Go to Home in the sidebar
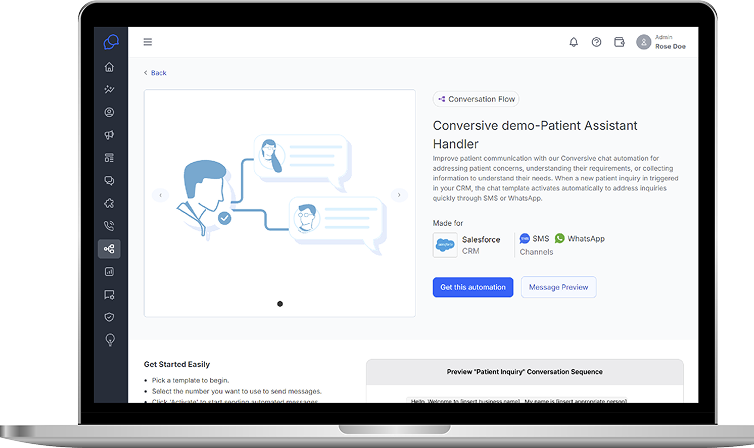Screen dimensions: 754x448 (x=109, y=67)
